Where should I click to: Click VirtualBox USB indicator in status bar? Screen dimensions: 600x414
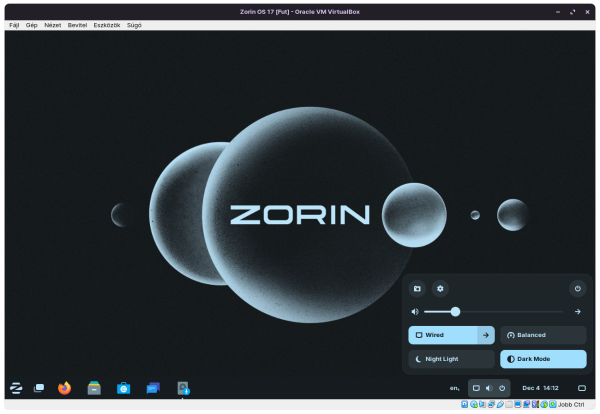point(500,404)
